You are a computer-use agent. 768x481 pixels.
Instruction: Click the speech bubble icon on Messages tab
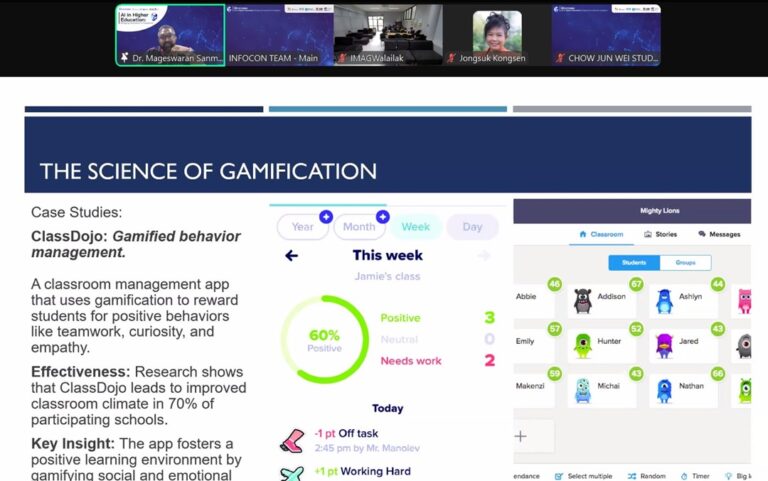(702, 234)
